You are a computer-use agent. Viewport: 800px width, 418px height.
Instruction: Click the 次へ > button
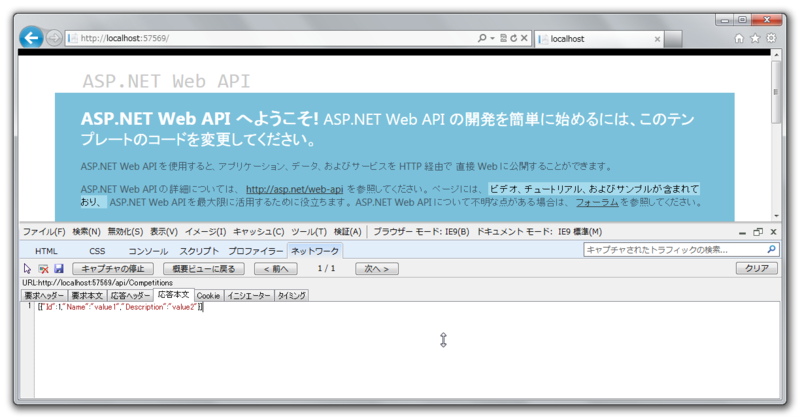point(377,269)
